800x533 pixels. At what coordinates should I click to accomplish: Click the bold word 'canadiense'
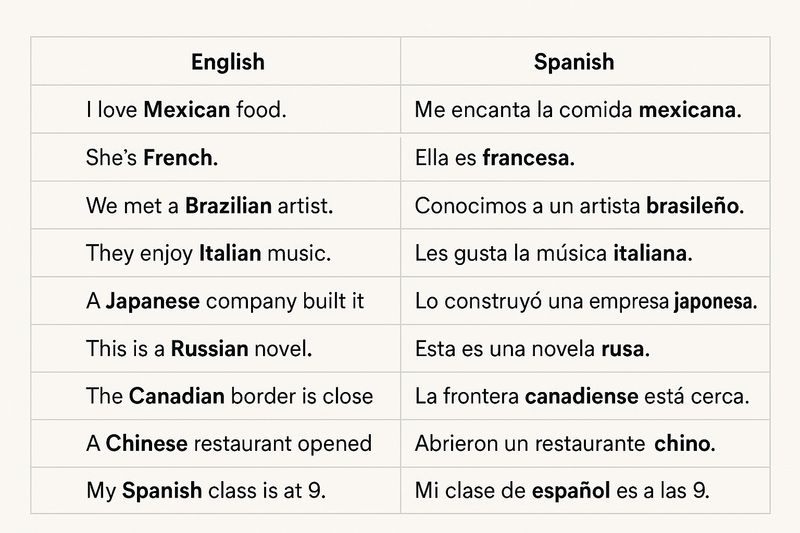tap(582, 396)
